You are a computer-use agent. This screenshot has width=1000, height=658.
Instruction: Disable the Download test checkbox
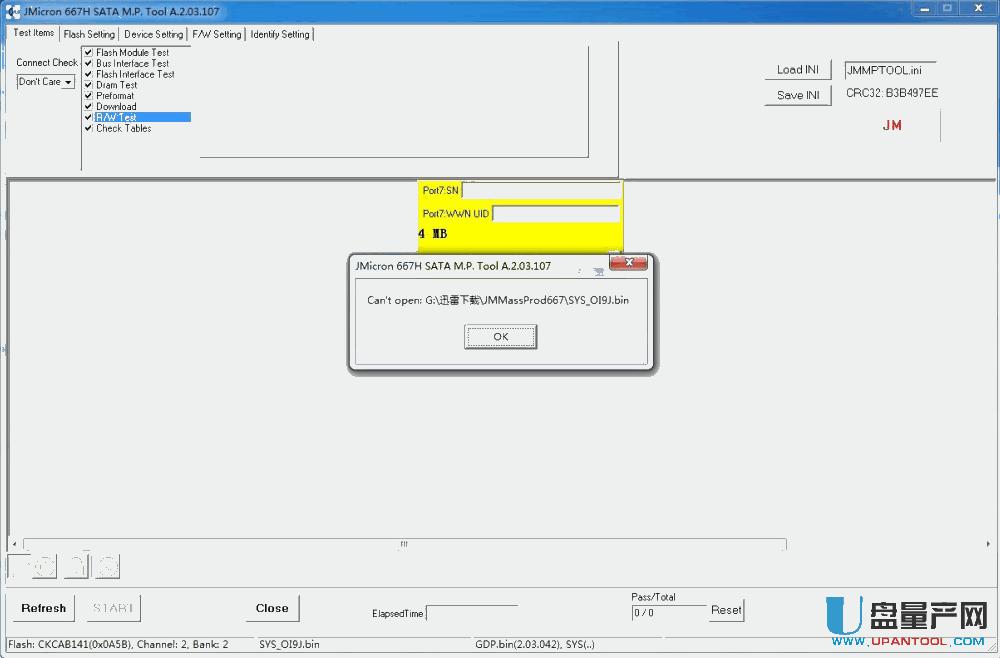[88, 106]
